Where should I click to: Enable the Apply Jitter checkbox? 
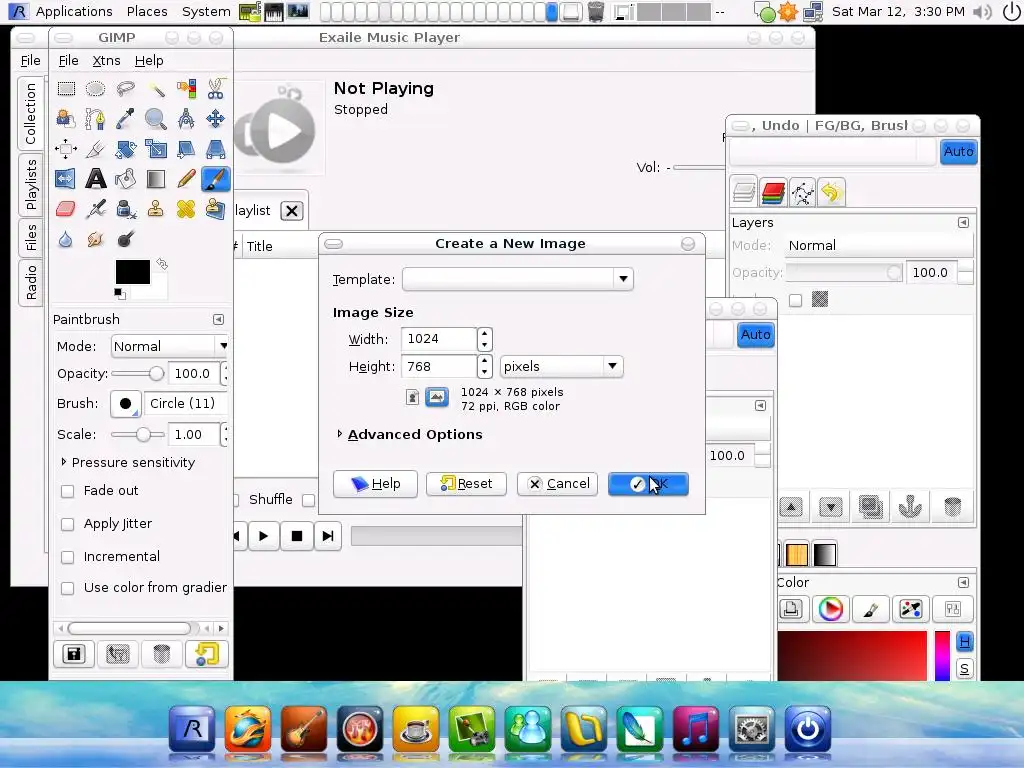click(67, 524)
